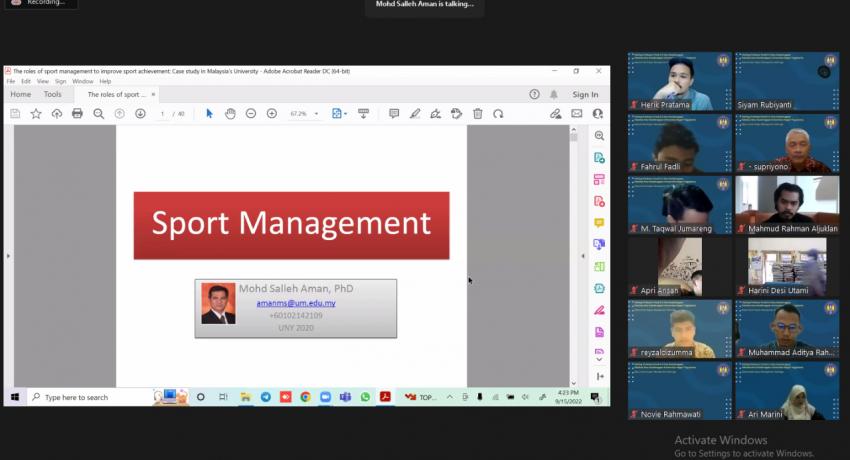The height and width of the screenshot is (460, 850).
Task: Click the document vertical scrollbar thumb
Action: pos(574,137)
